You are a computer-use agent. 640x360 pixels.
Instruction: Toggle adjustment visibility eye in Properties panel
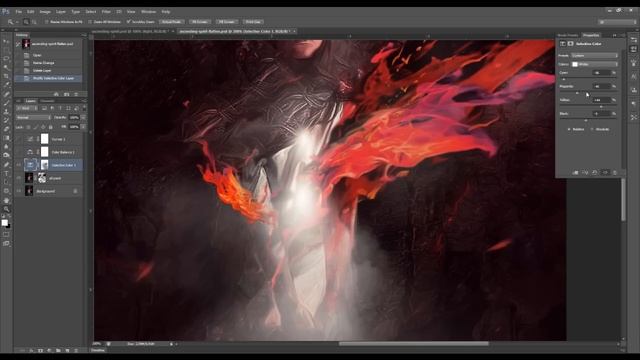coord(605,173)
